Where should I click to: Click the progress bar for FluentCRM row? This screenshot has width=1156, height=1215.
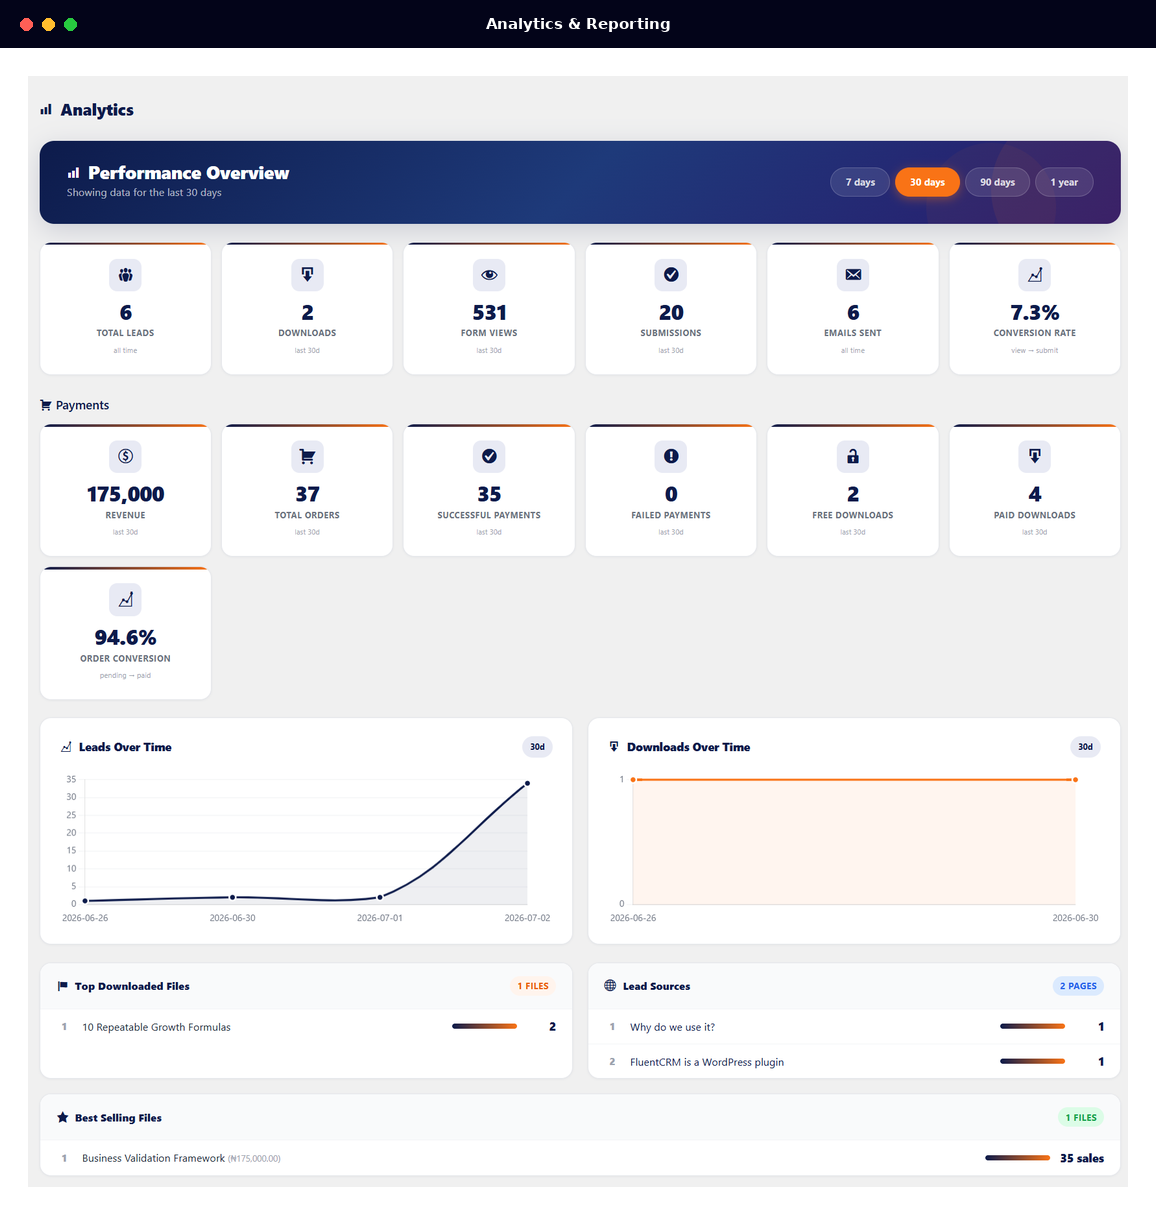coord(1032,1062)
